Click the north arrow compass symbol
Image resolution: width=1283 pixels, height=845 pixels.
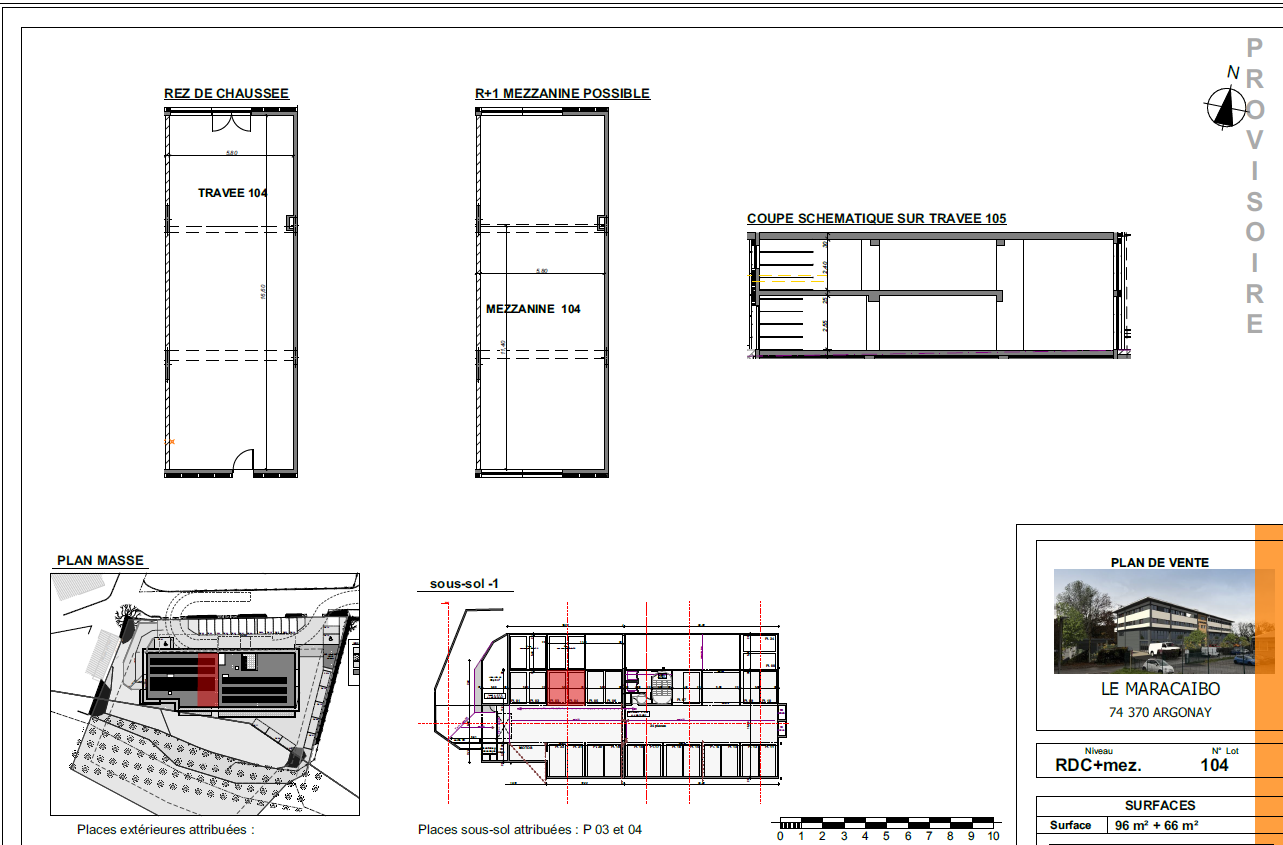[x=1221, y=106]
